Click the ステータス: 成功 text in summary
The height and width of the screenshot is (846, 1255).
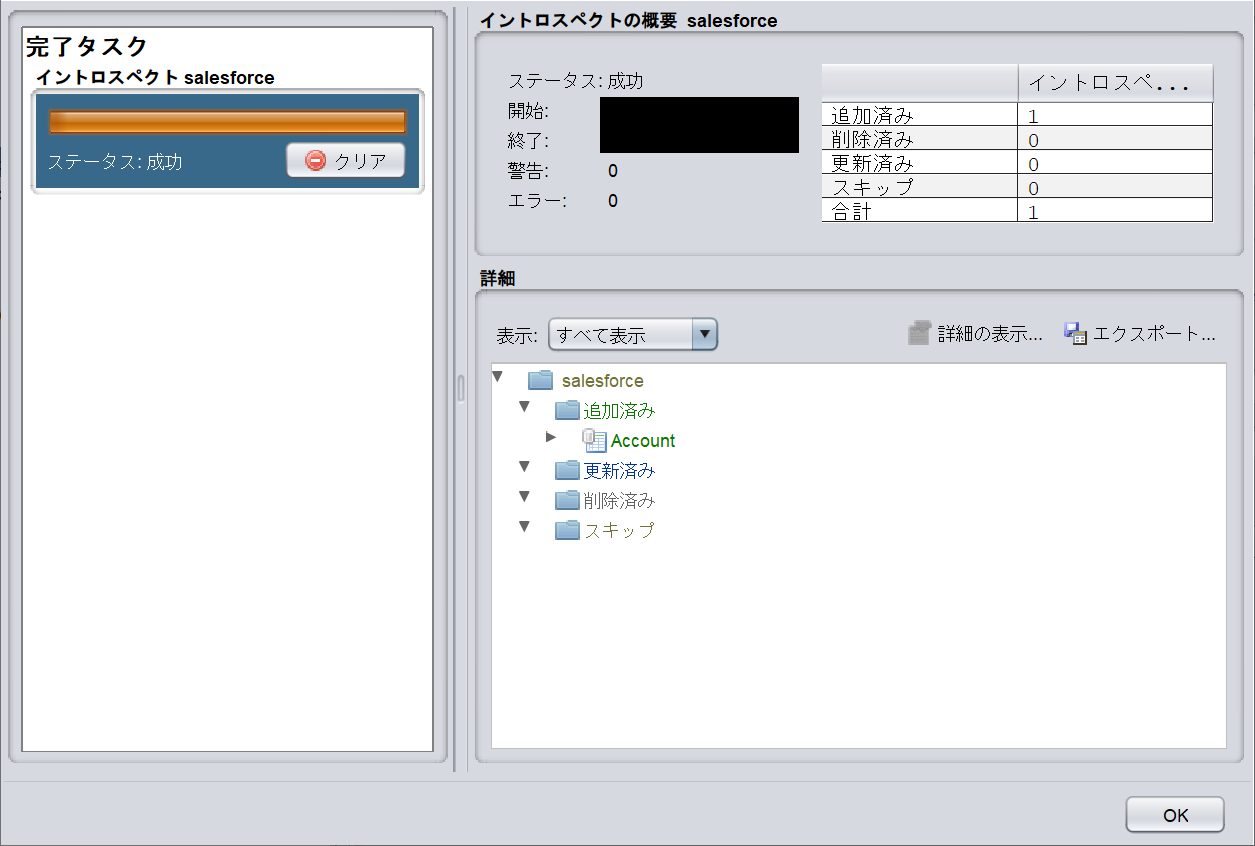(x=575, y=82)
